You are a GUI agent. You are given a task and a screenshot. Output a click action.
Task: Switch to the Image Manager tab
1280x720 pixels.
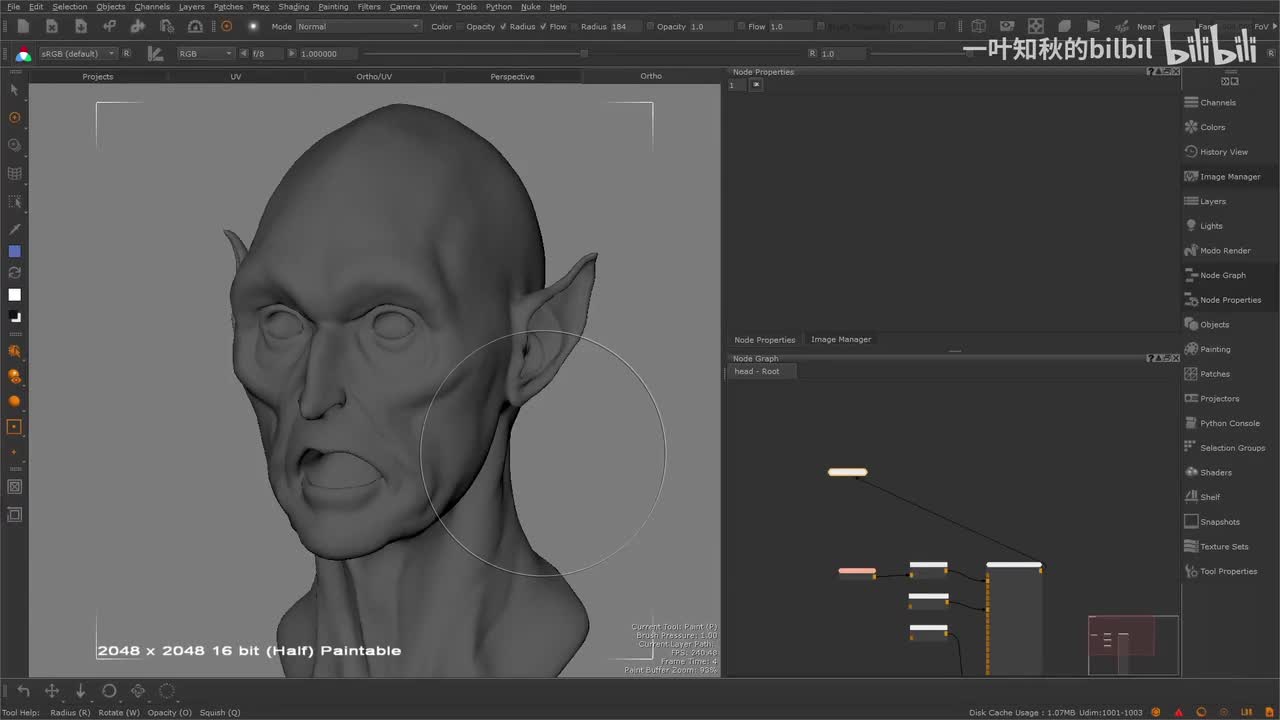tap(840, 340)
